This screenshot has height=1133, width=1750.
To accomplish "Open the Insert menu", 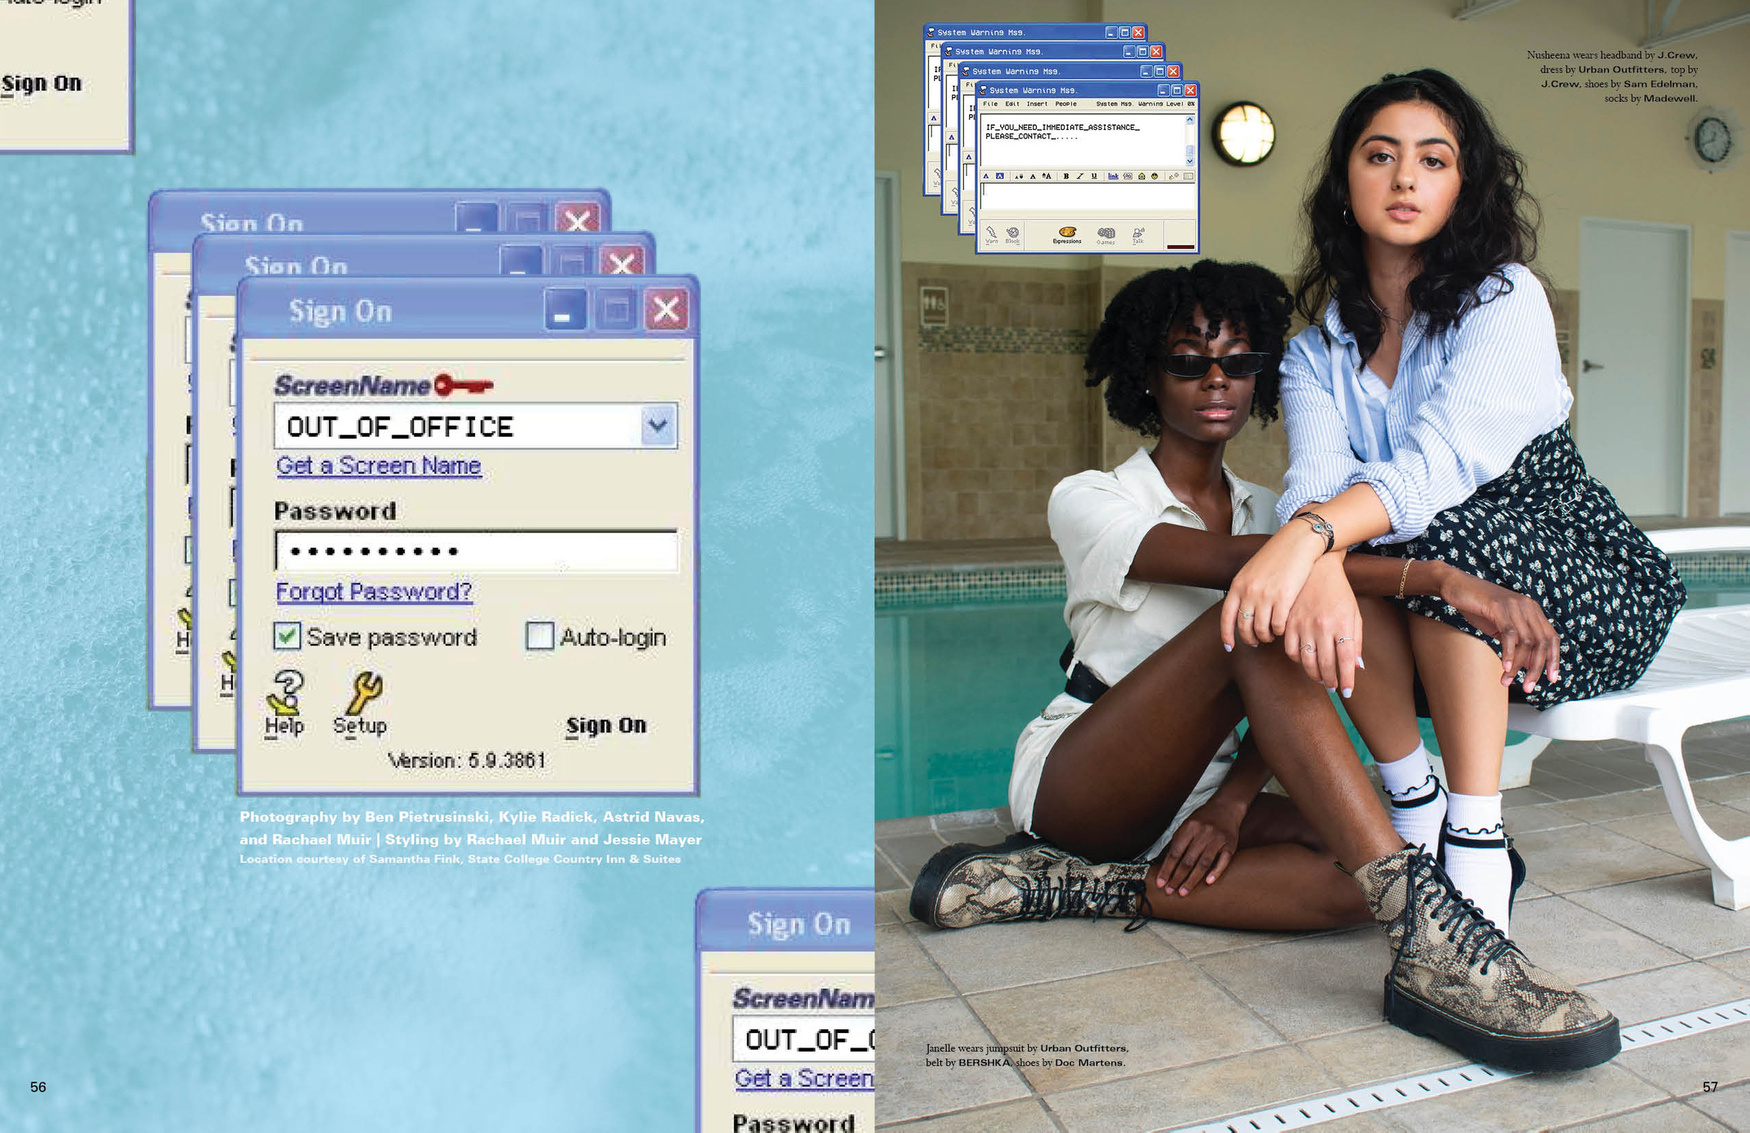I will pyautogui.click(x=1037, y=104).
